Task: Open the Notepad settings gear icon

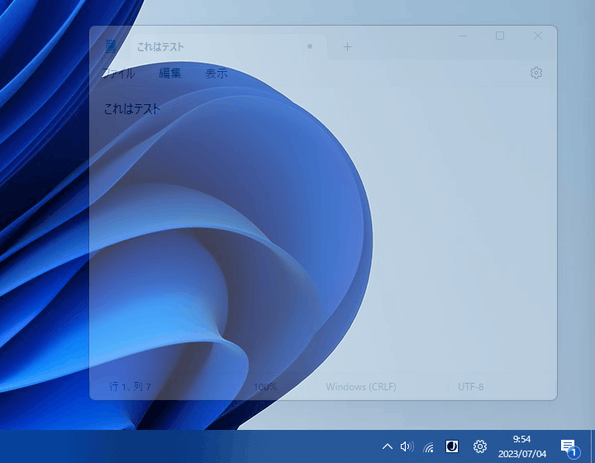Action: [x=536, y=72]
